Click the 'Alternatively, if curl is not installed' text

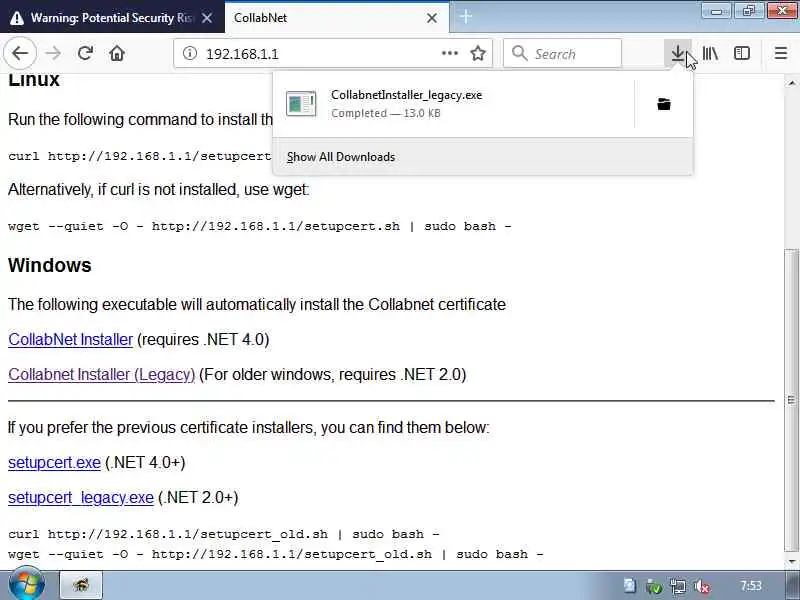pyautogui.click(x=159, y=190)
